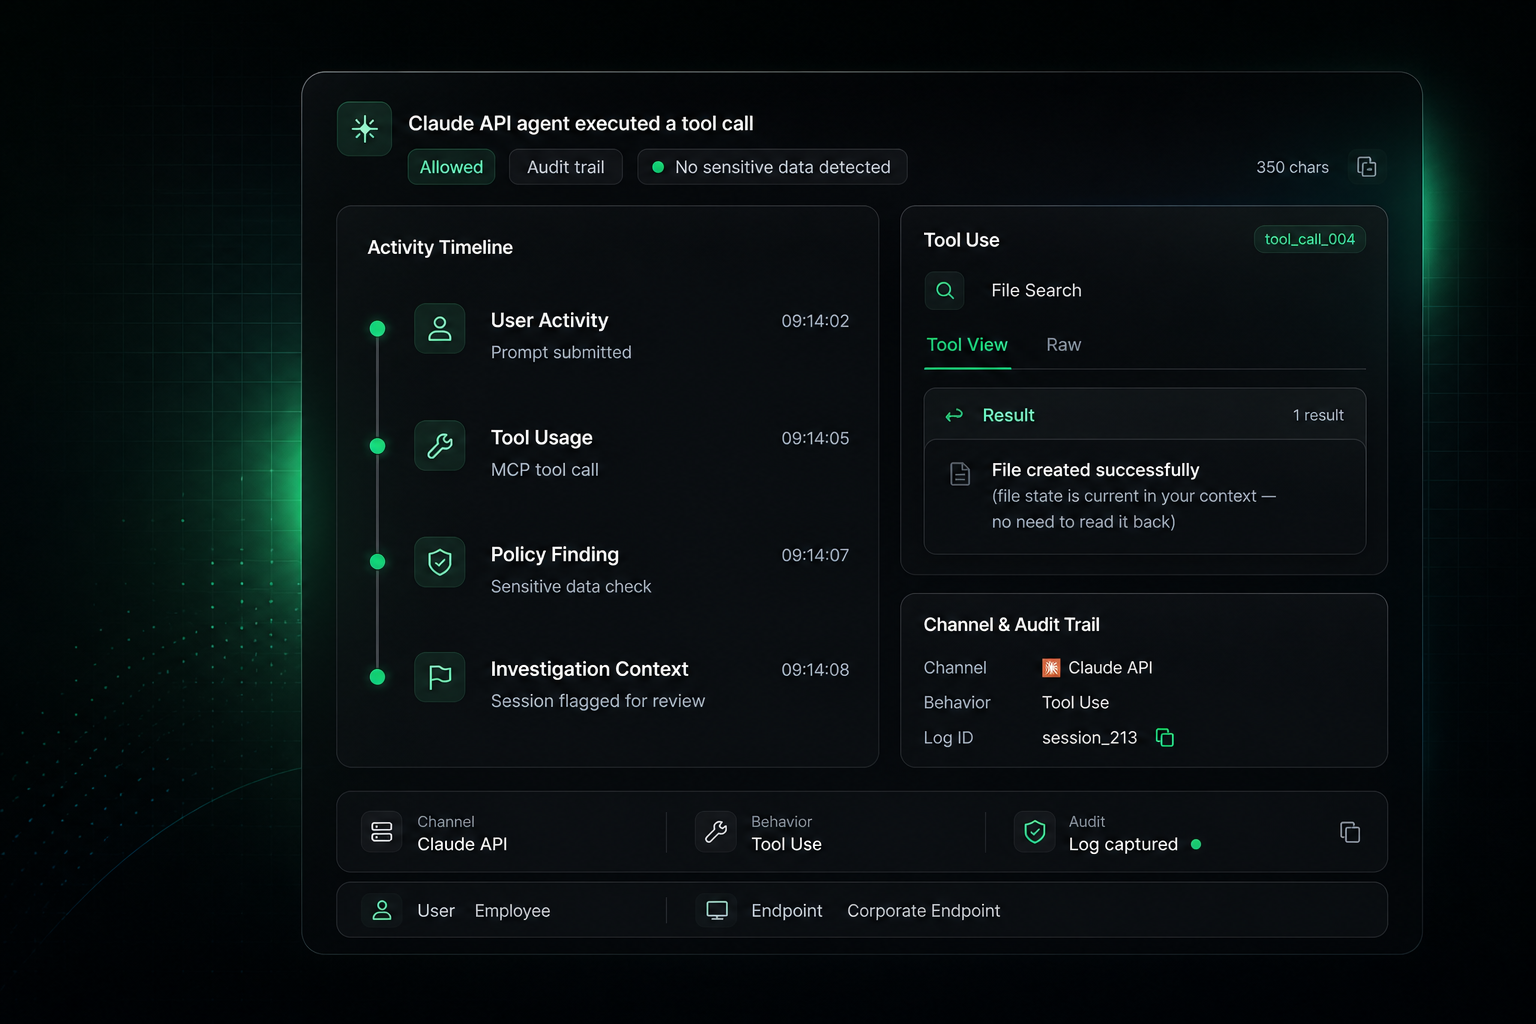Screen dimensions: 1536x1024
Task: Open the Audit trail button
Action: click(x=566, y=167)
